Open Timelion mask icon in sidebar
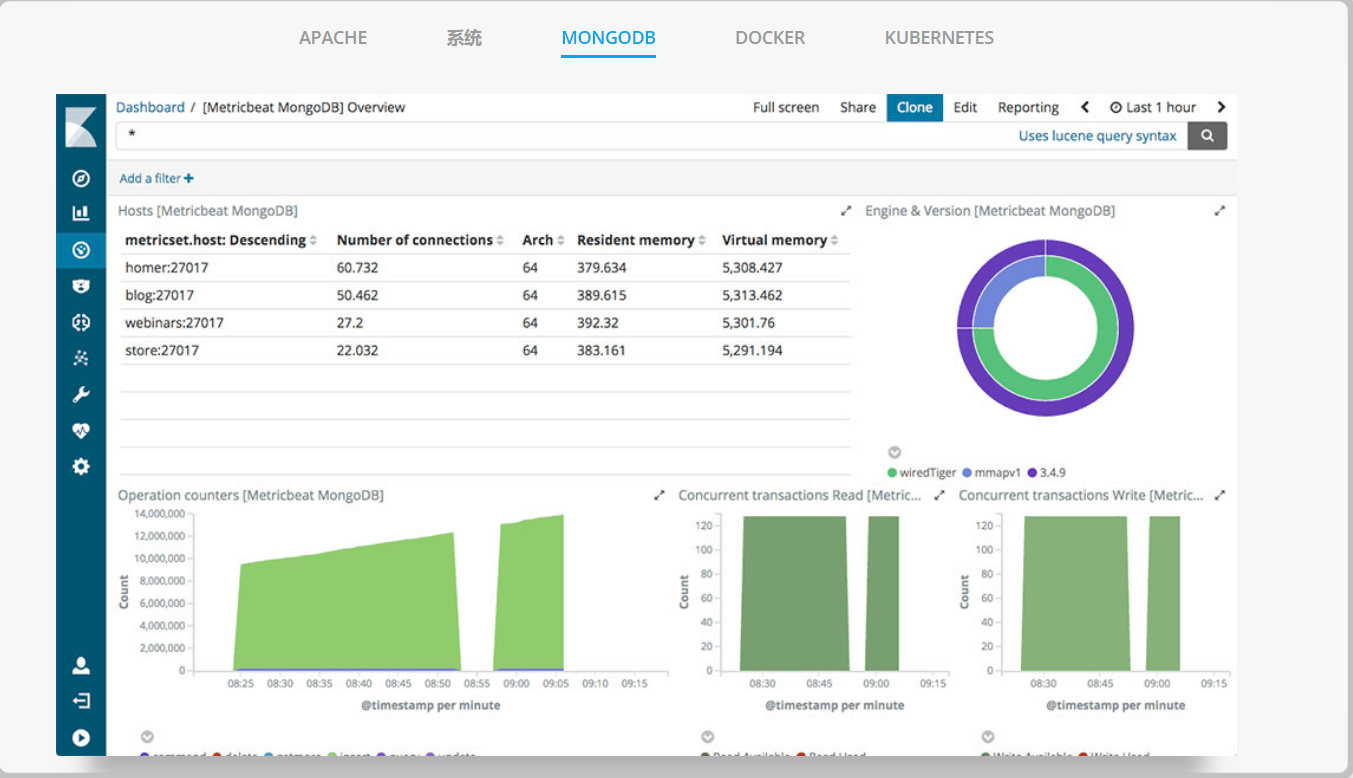1353x778 pixels. (81, 286)
